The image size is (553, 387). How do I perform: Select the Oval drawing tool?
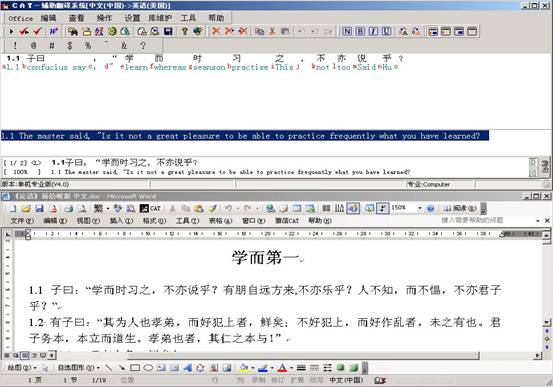coord(148,368)
